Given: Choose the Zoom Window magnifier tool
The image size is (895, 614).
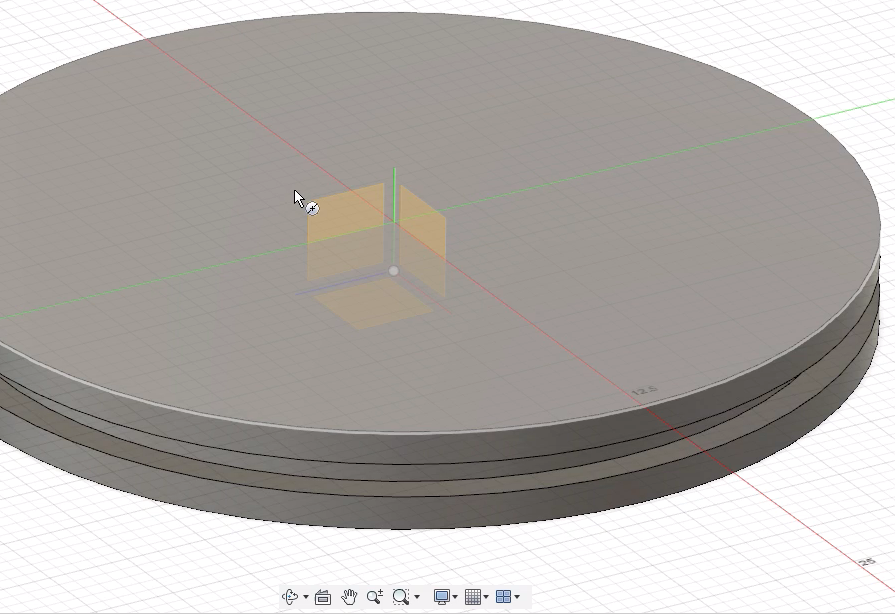Looking at the screenshot, I should [401, 597].
